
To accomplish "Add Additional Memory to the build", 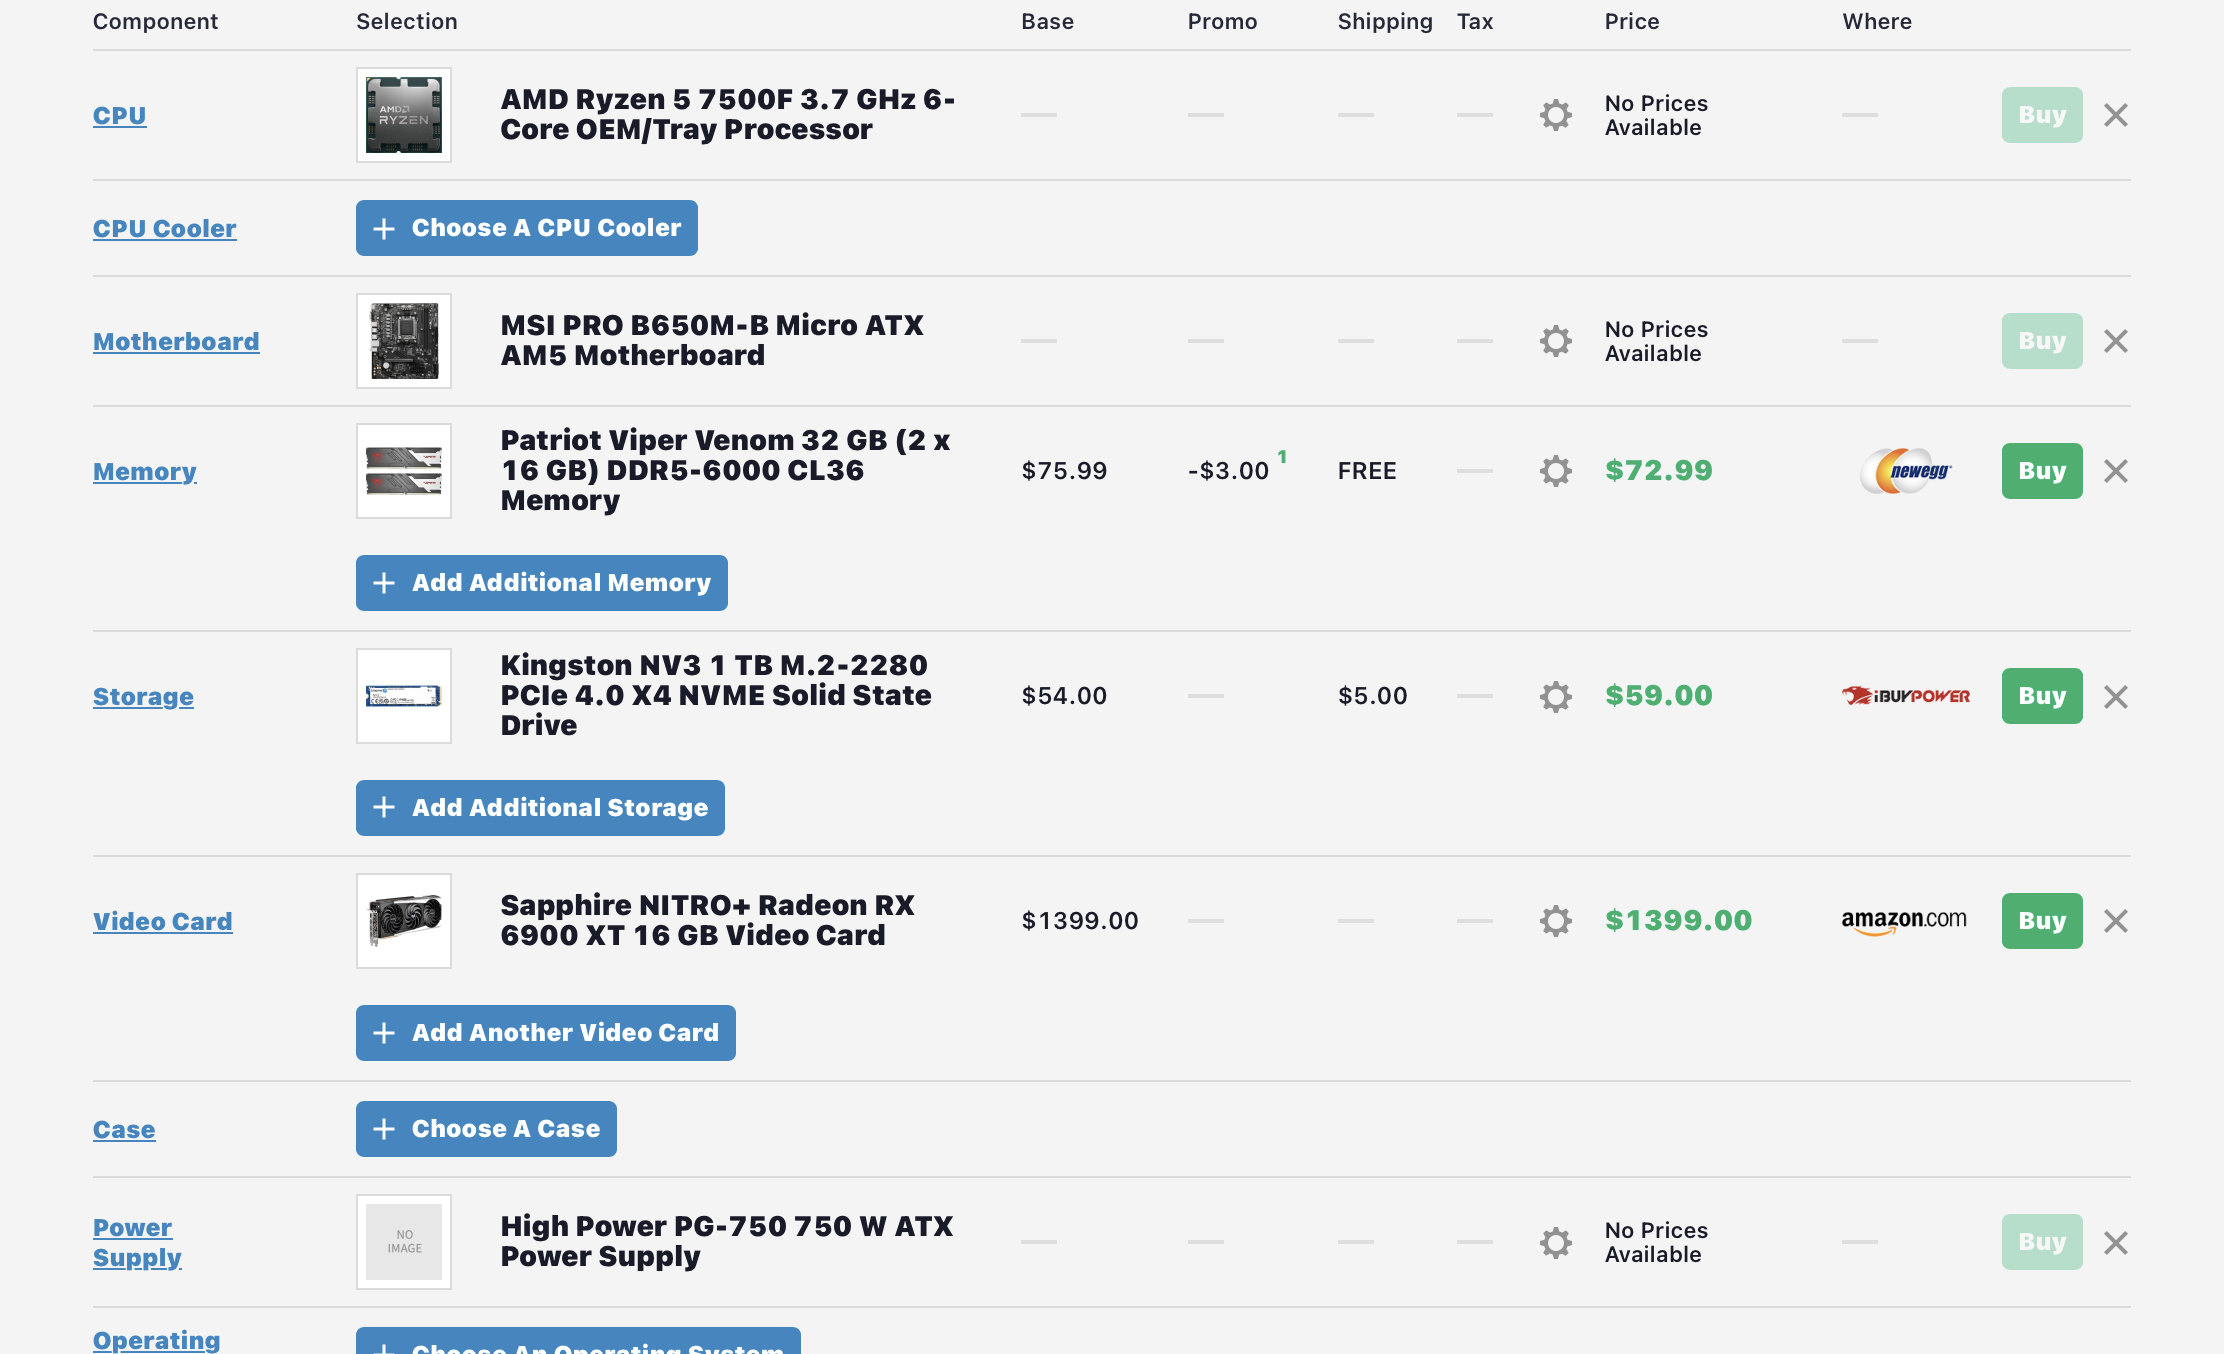I will coord(541,583).
